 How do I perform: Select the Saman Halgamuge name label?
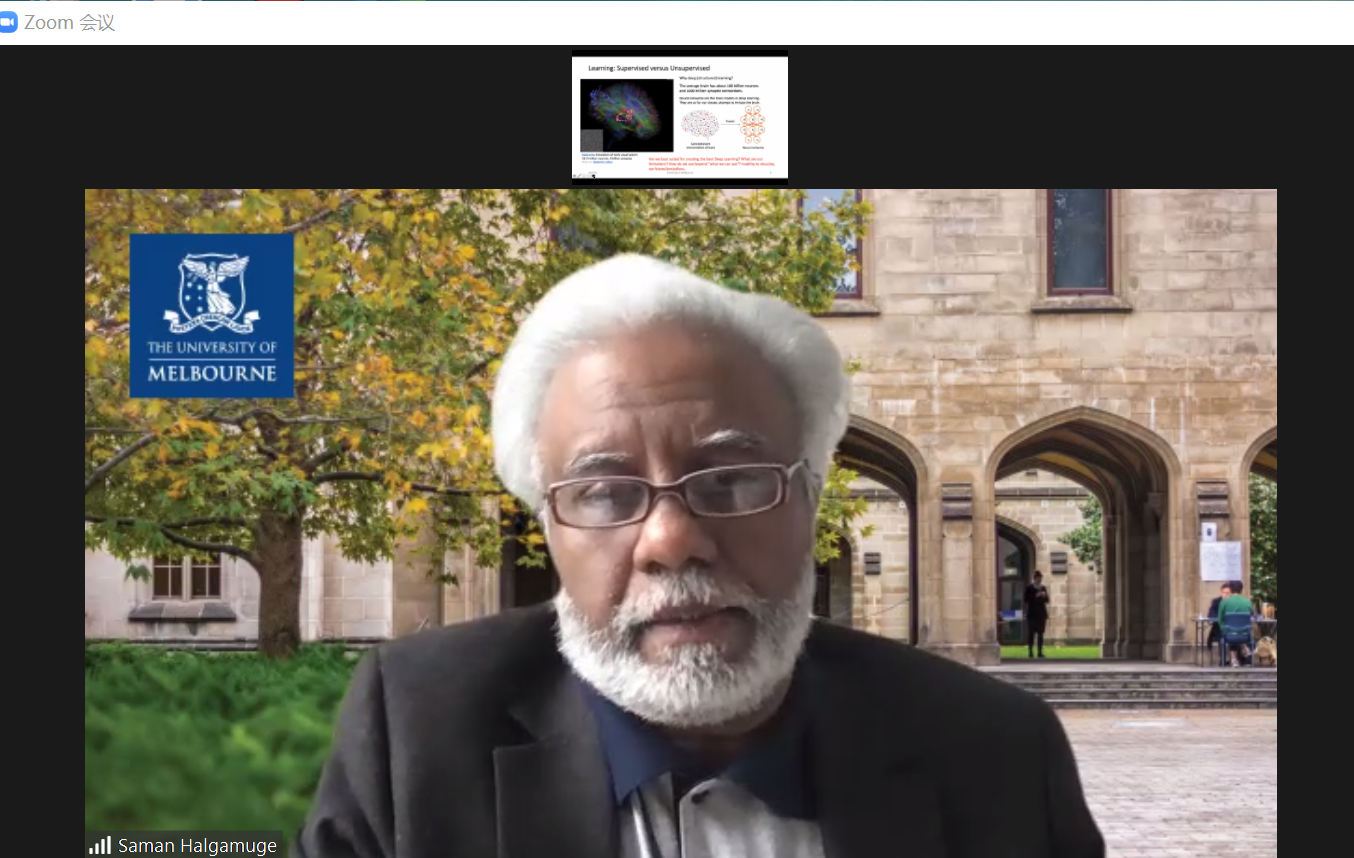(197, 846)
